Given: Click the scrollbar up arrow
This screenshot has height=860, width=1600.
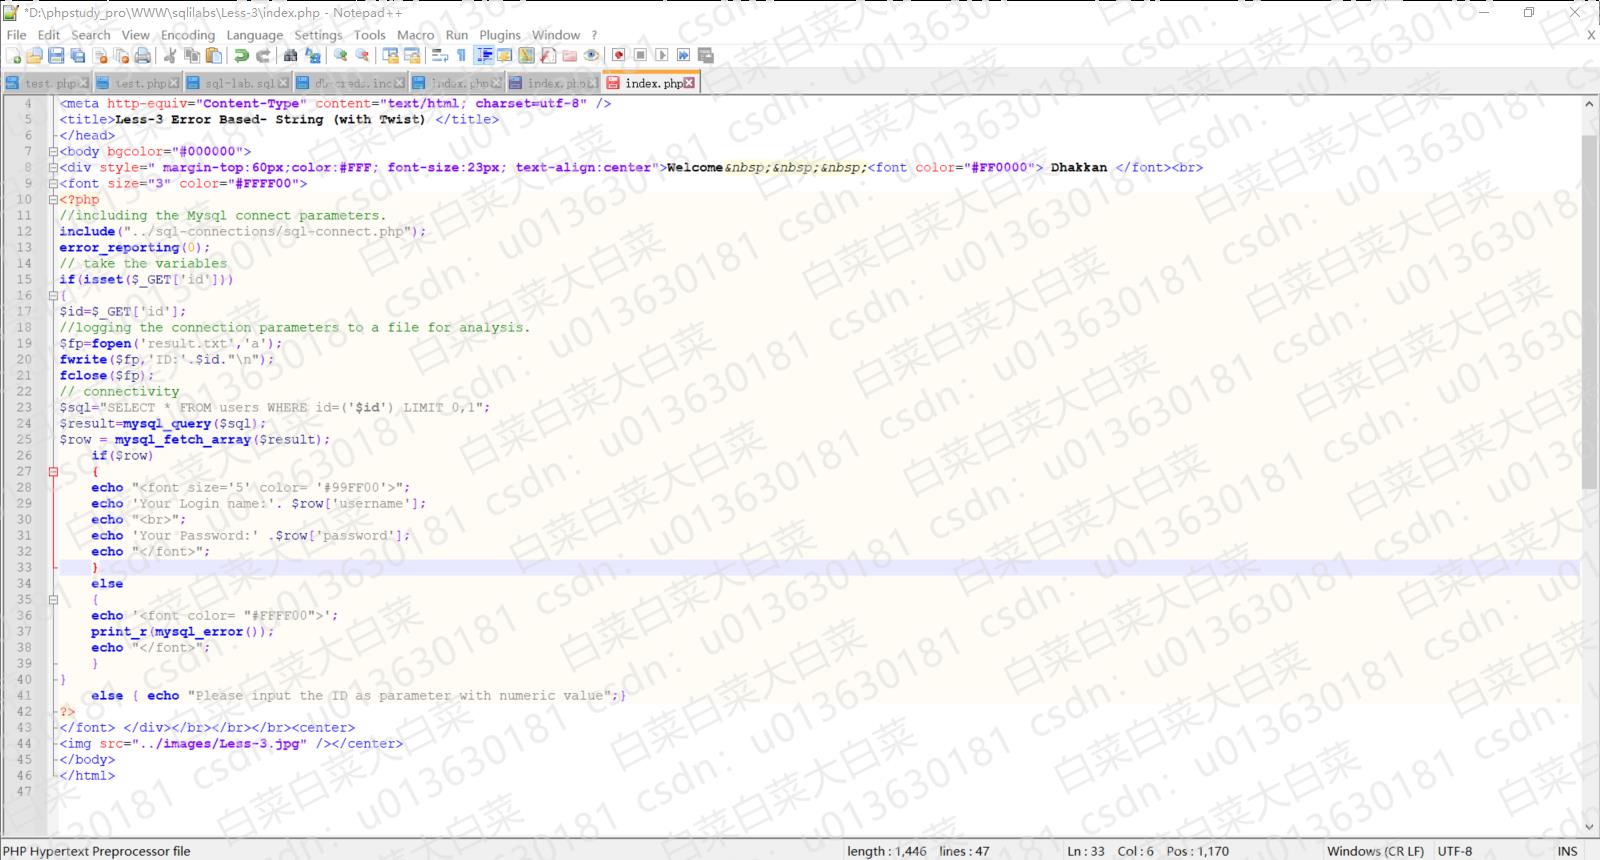Looking at the screenshot, I should click(x=1590, y=103).
